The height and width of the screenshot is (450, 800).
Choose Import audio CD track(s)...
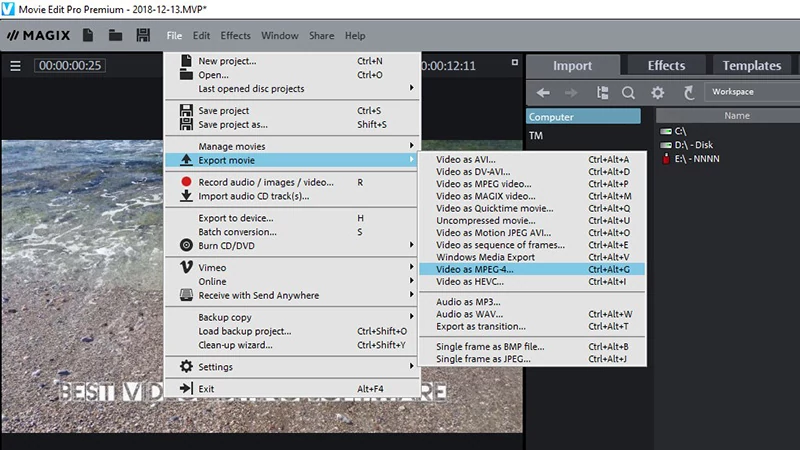(293, 196)
